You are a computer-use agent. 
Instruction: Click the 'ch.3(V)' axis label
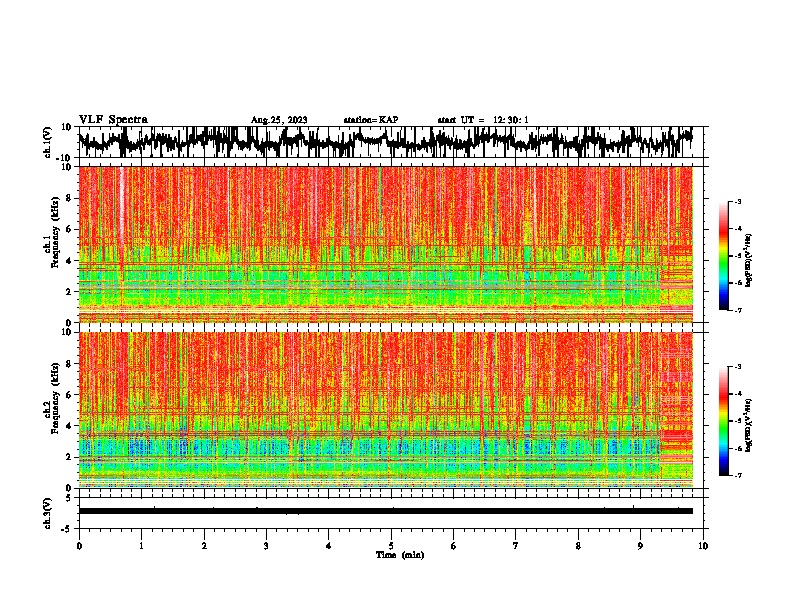tap(48, 513)
